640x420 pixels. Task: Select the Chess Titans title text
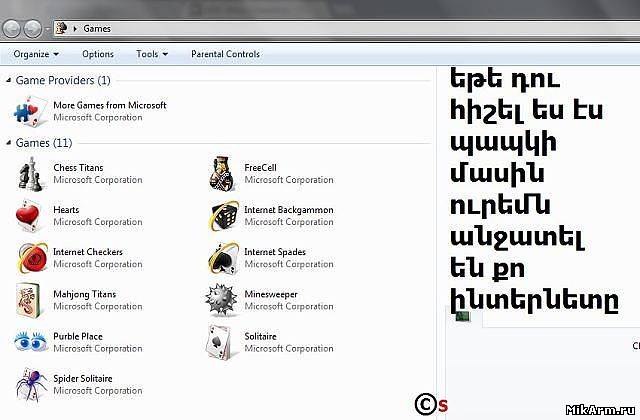point(78,167)
